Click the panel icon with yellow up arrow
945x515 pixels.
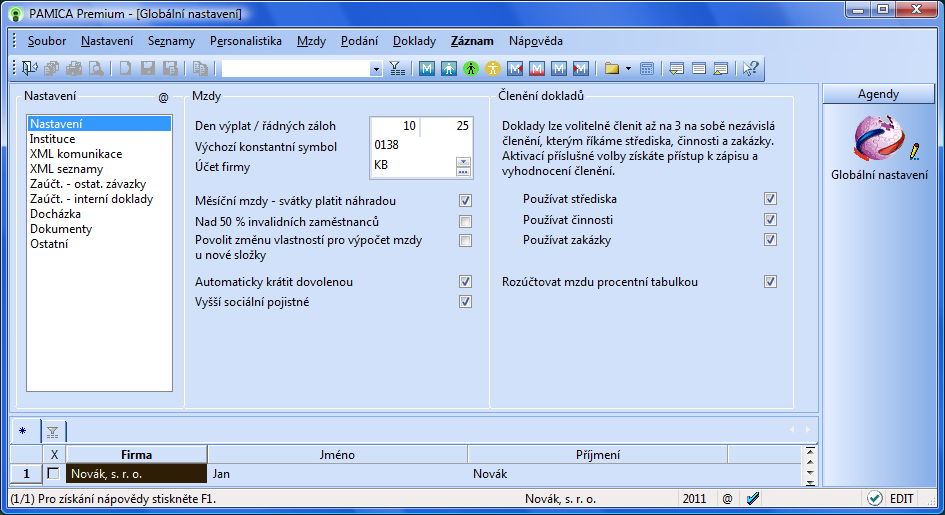(x=721, y=69)
